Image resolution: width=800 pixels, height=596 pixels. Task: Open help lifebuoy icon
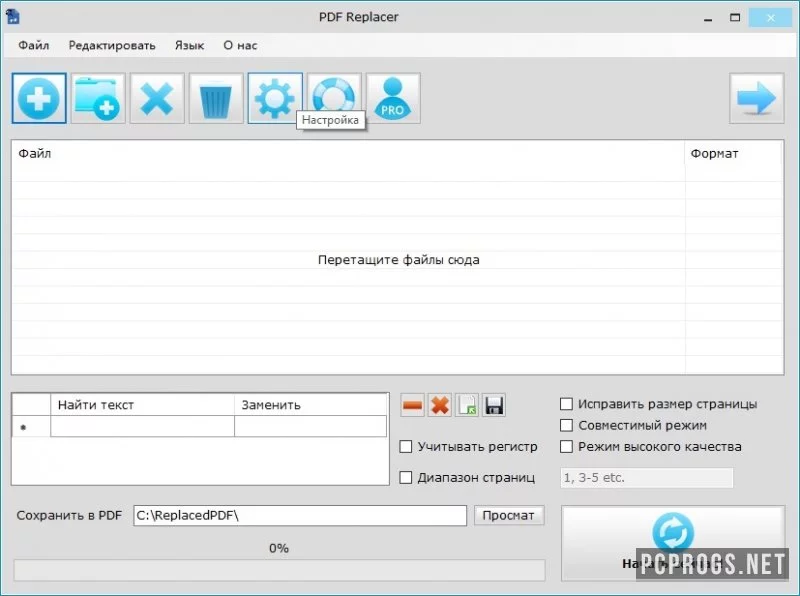334,93
